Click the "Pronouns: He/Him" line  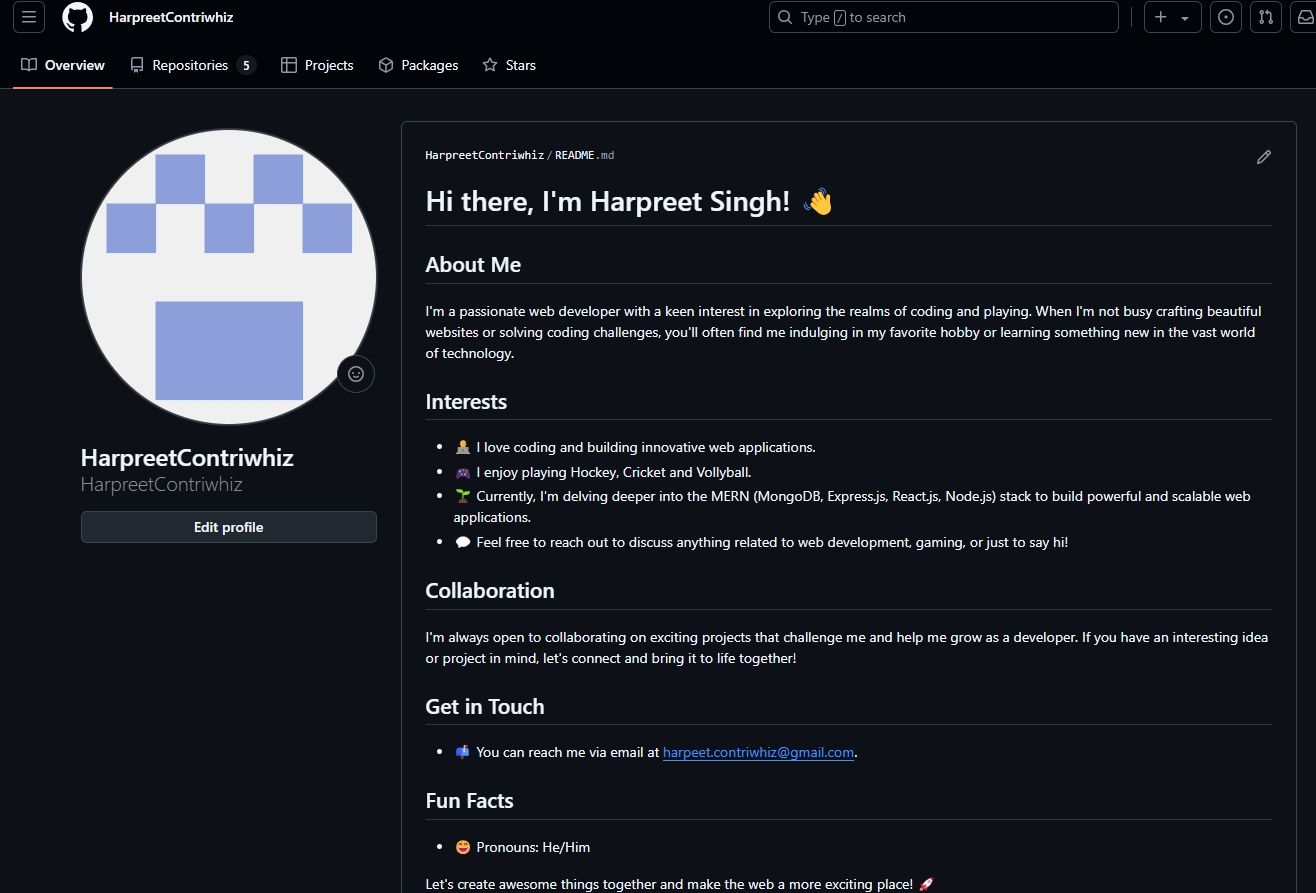533,847
